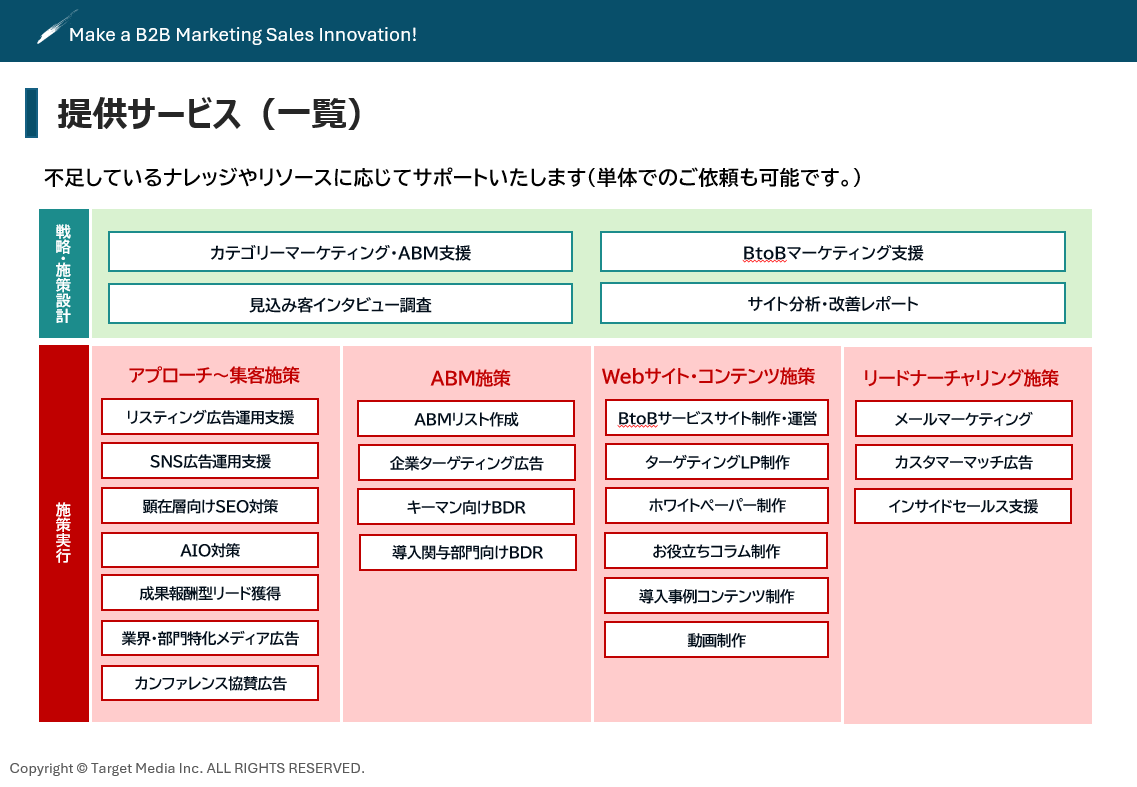Click メールマーケティング
1137x787 pixels.
963,418
